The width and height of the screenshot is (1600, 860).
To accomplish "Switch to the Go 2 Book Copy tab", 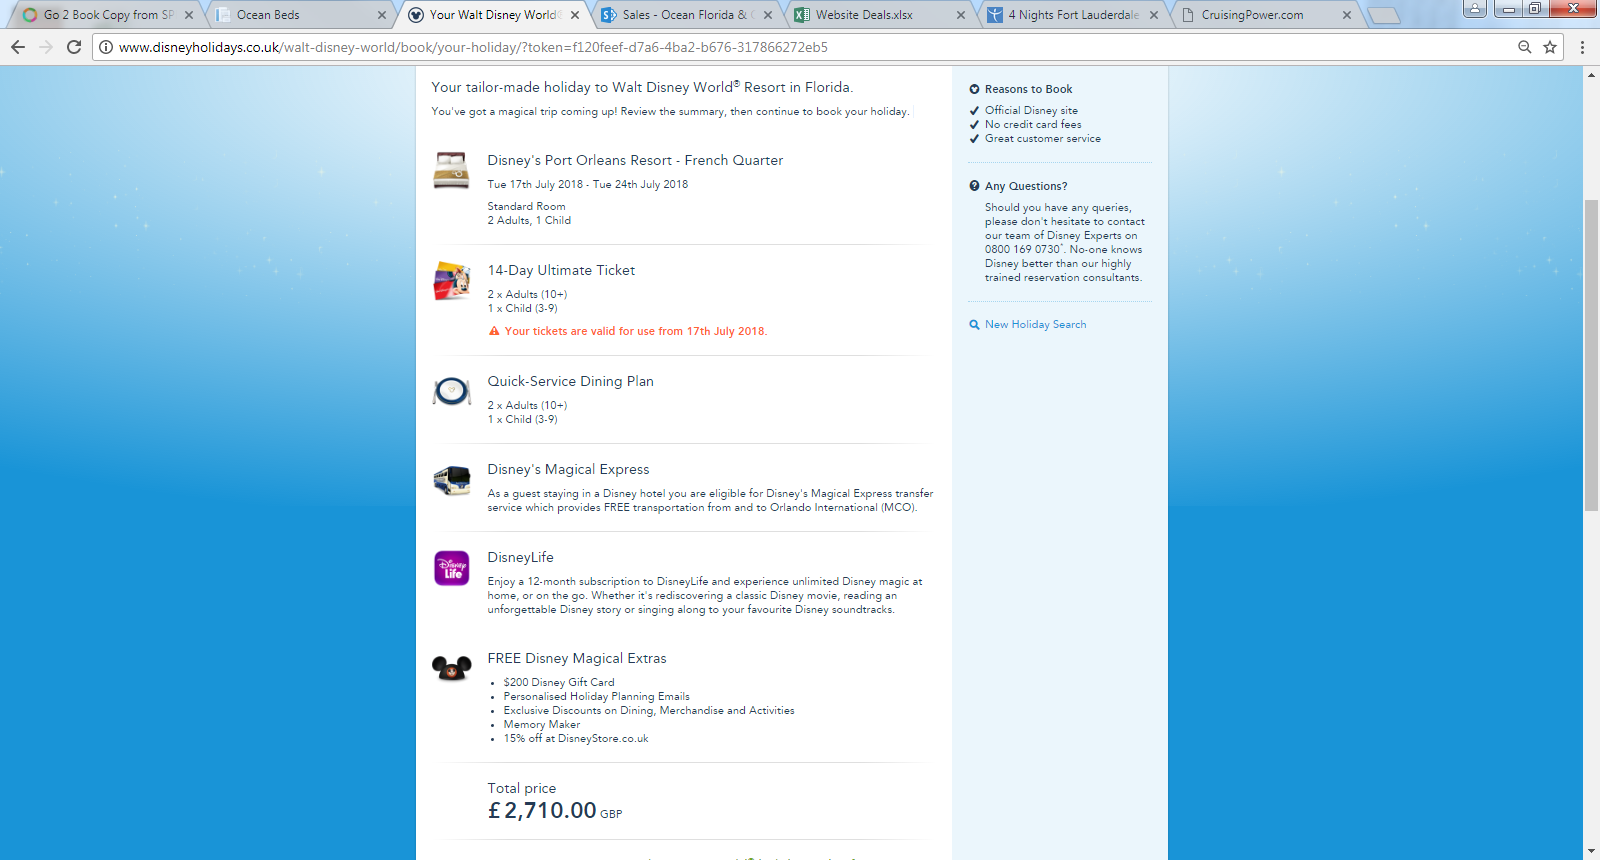I will 108,15.
